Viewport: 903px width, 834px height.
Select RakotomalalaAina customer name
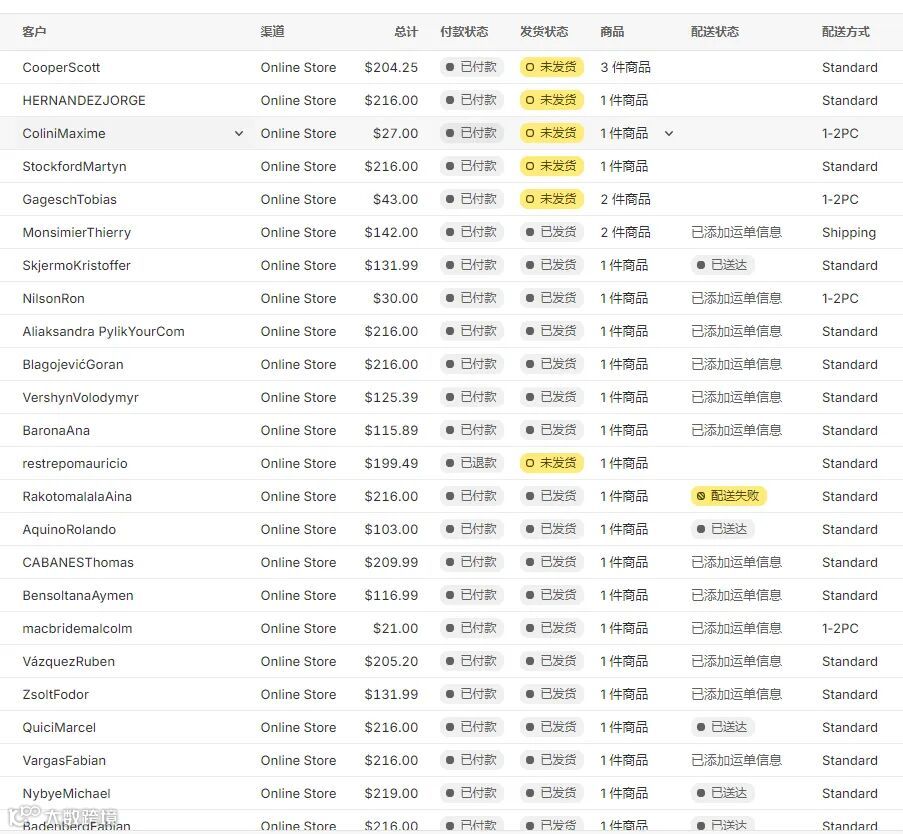tap(77, 496)
